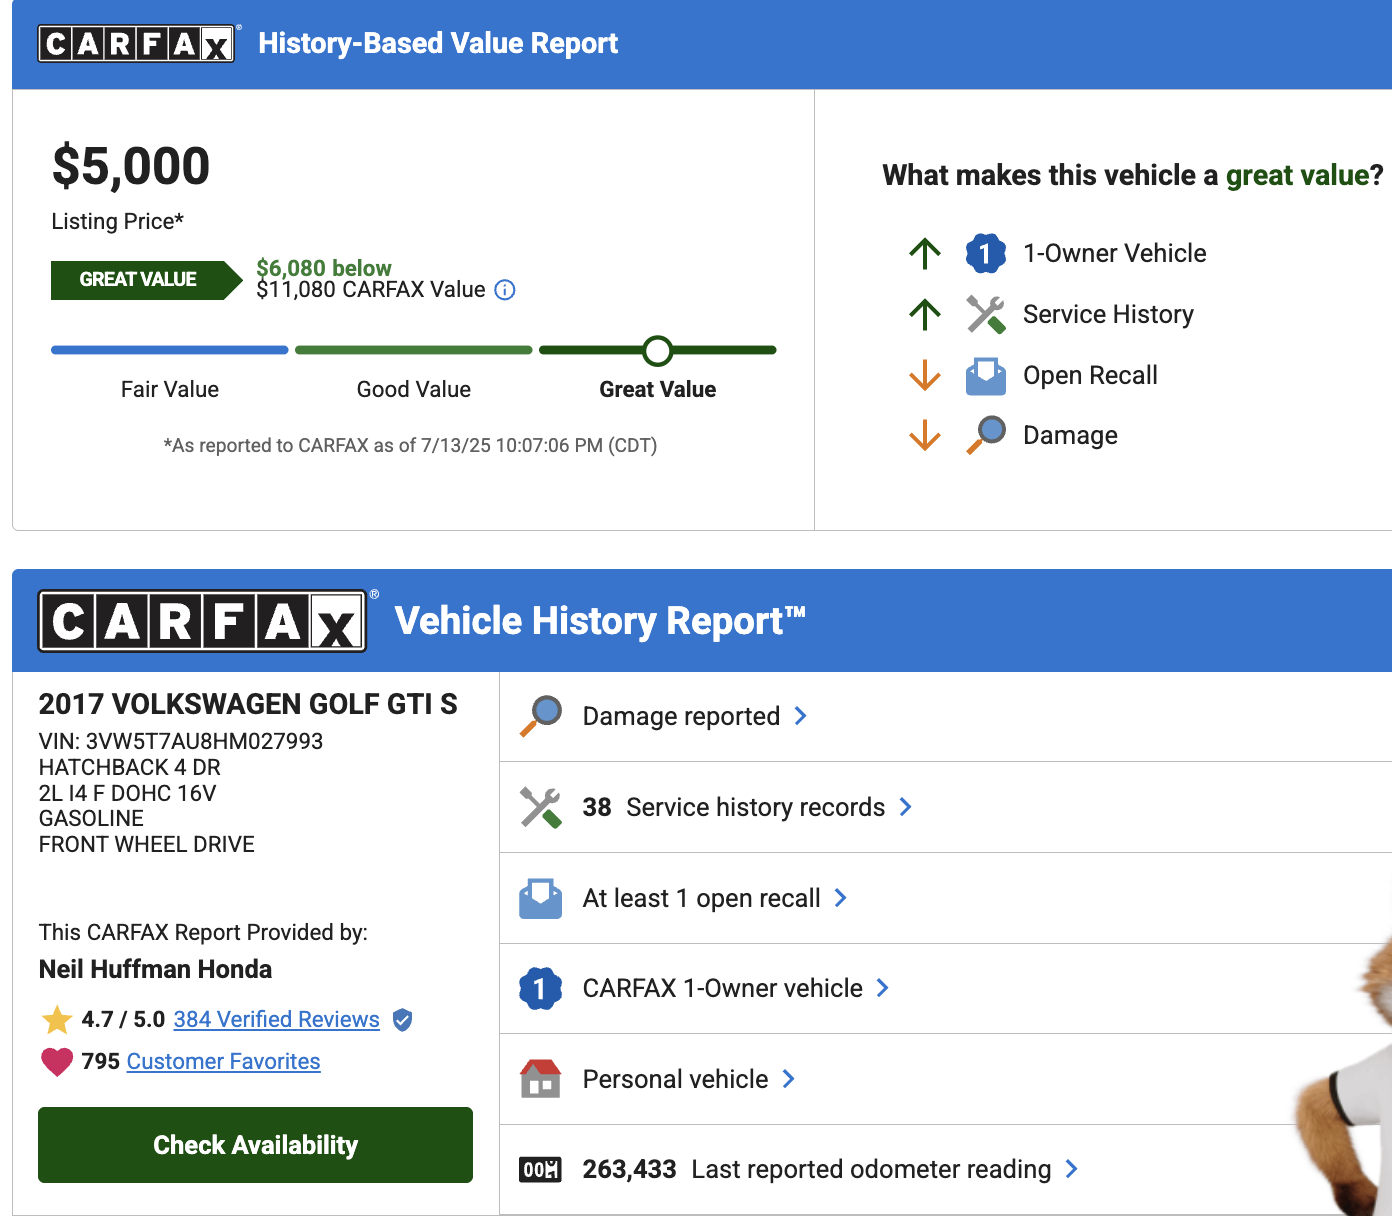Click the Fair Value label under bar
Screen dimensions: 1392x1218
(x=170, y=389)
